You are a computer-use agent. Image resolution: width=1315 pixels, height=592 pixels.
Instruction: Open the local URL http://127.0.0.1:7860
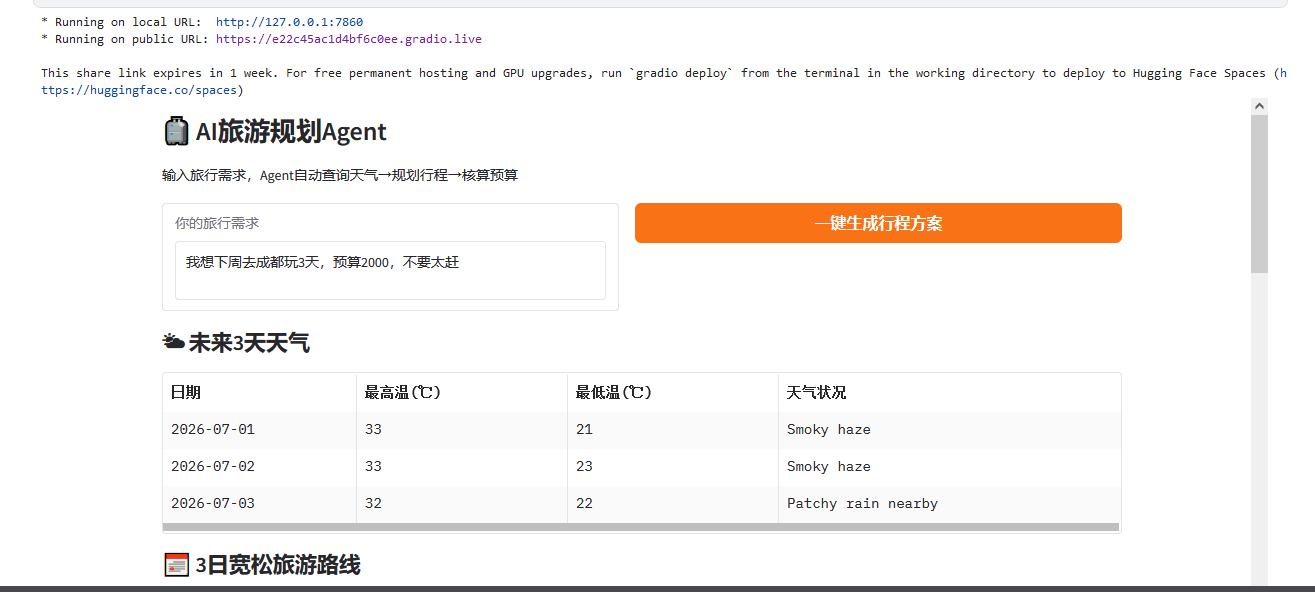pyautogui.click(x=289, y=22)
